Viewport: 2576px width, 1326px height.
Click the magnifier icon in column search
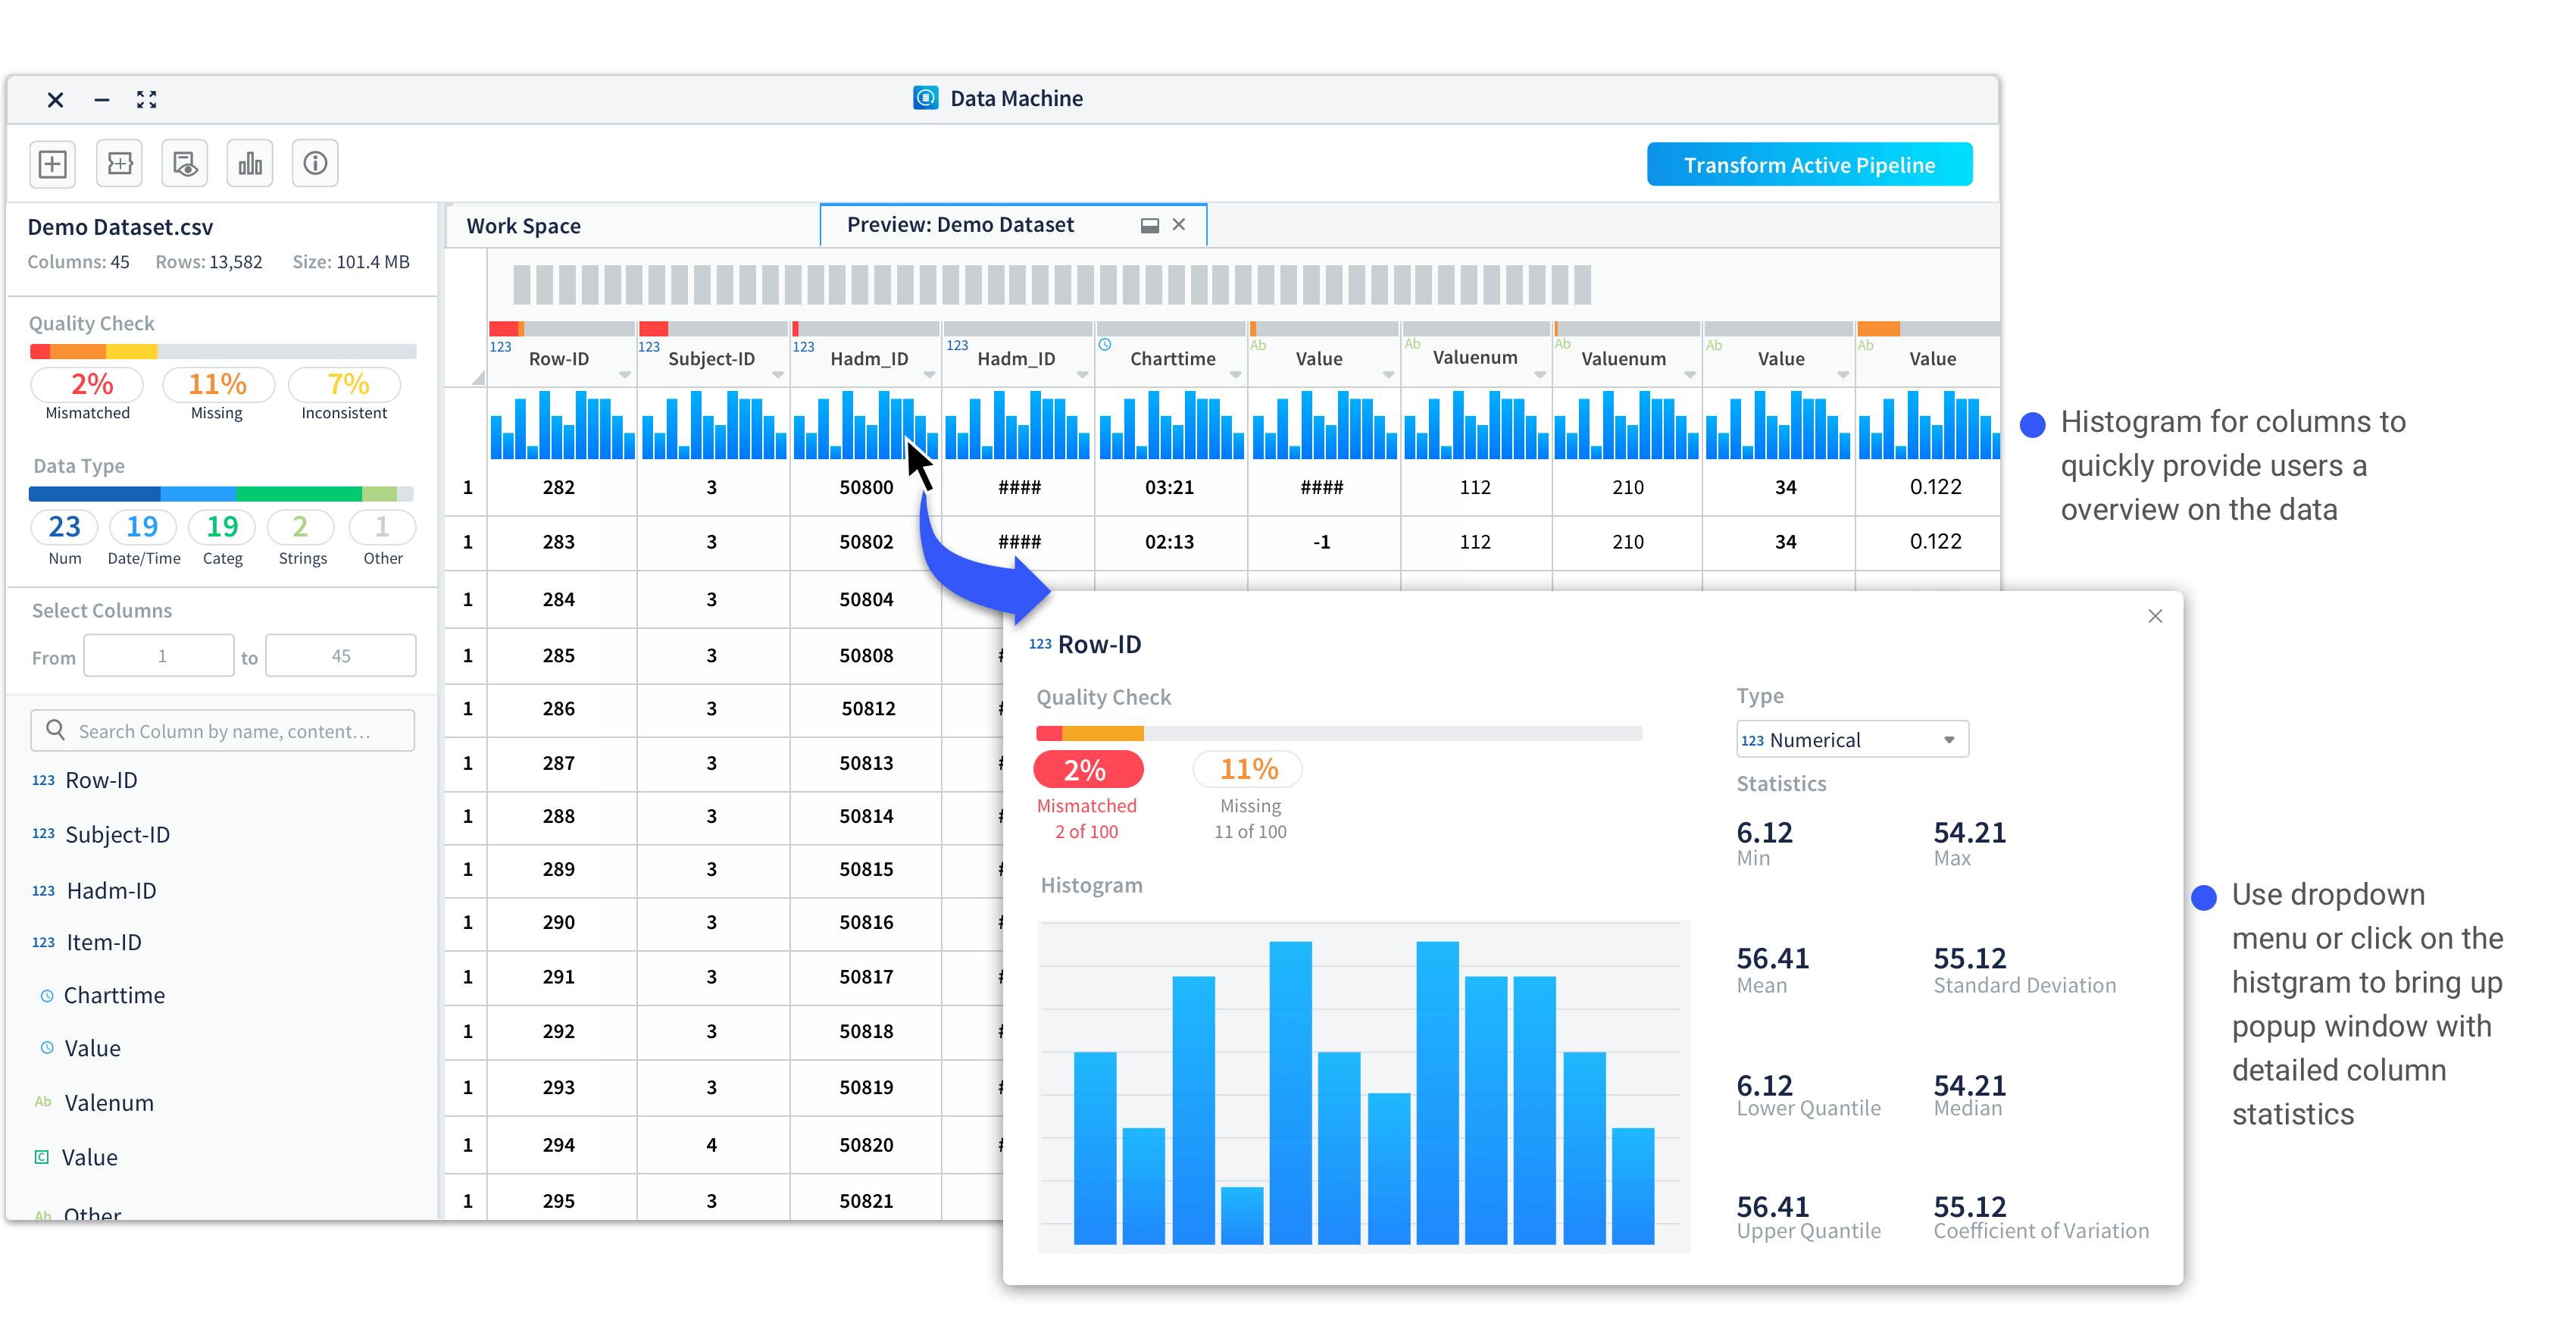tap(56, 730)
